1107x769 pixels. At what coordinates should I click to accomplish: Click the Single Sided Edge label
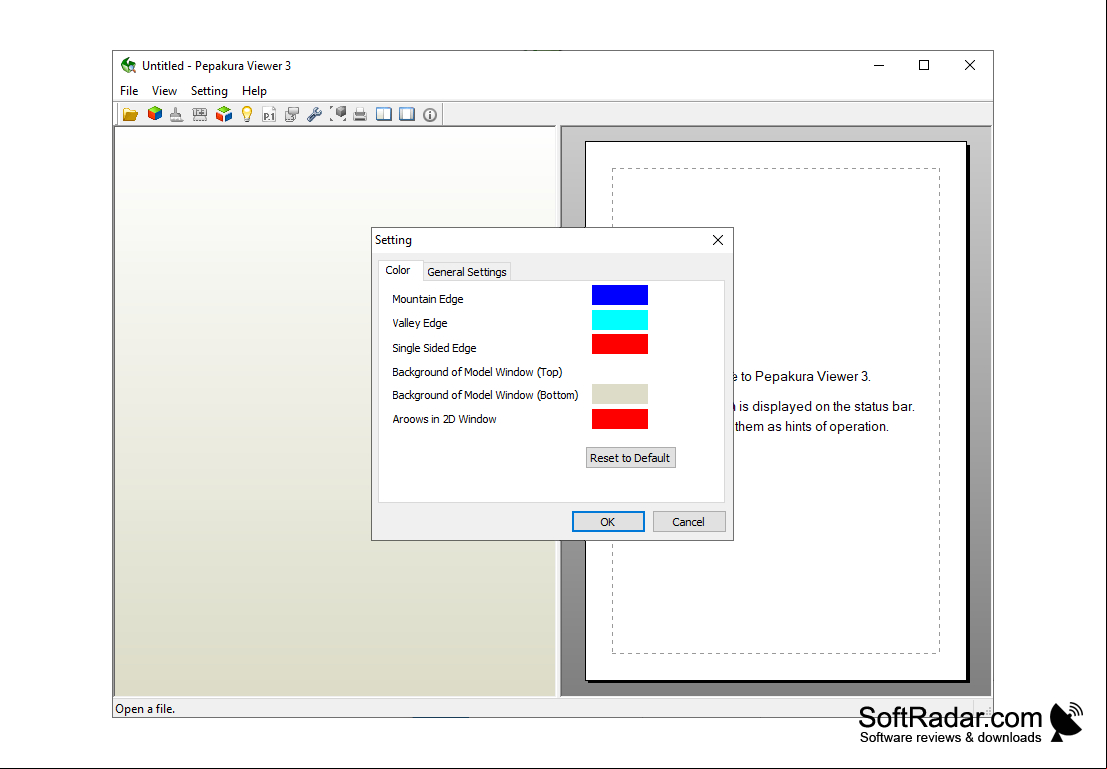coord(434,347)
